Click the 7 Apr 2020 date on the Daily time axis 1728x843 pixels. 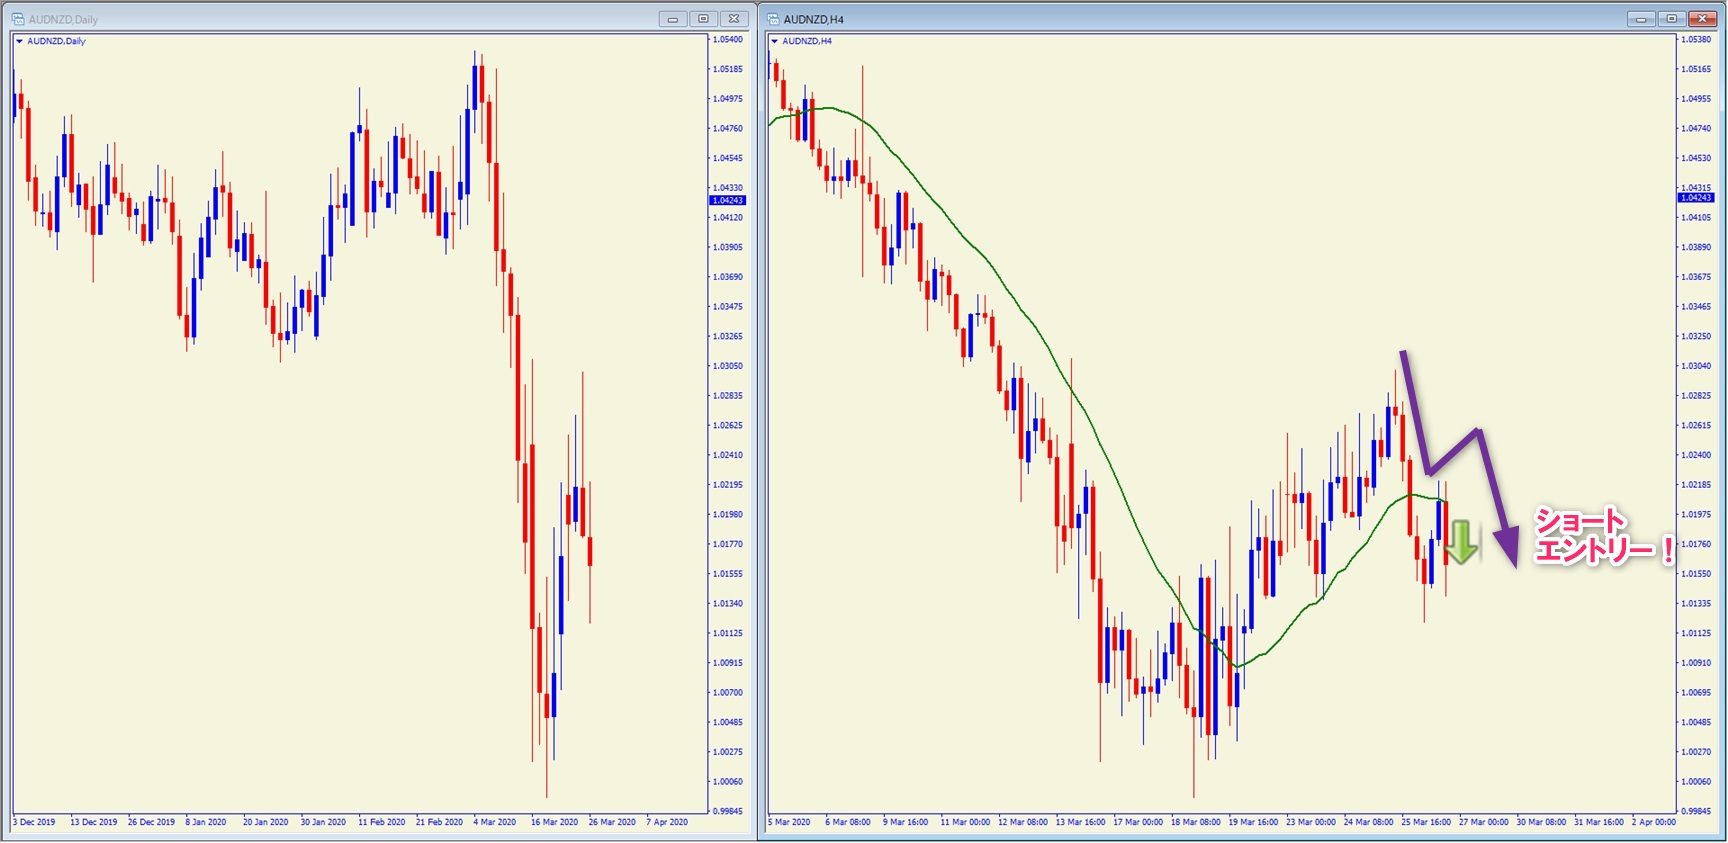pyautogui.click(x=667, y=822)
